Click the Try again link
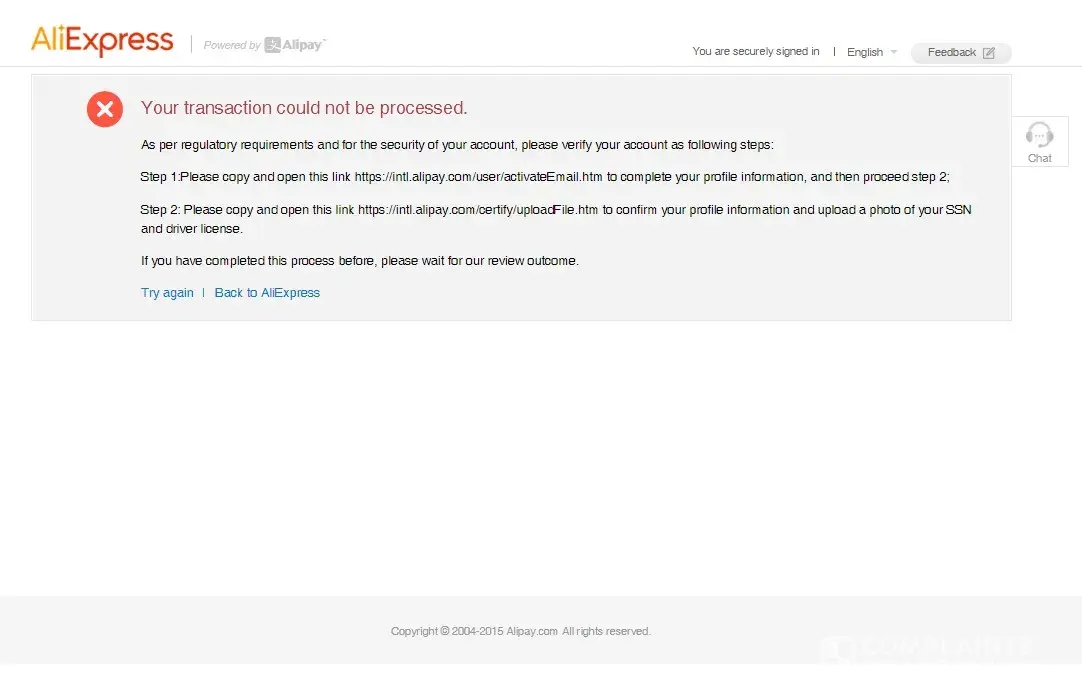Screen dimensions: 1082x700 (167, 293)
